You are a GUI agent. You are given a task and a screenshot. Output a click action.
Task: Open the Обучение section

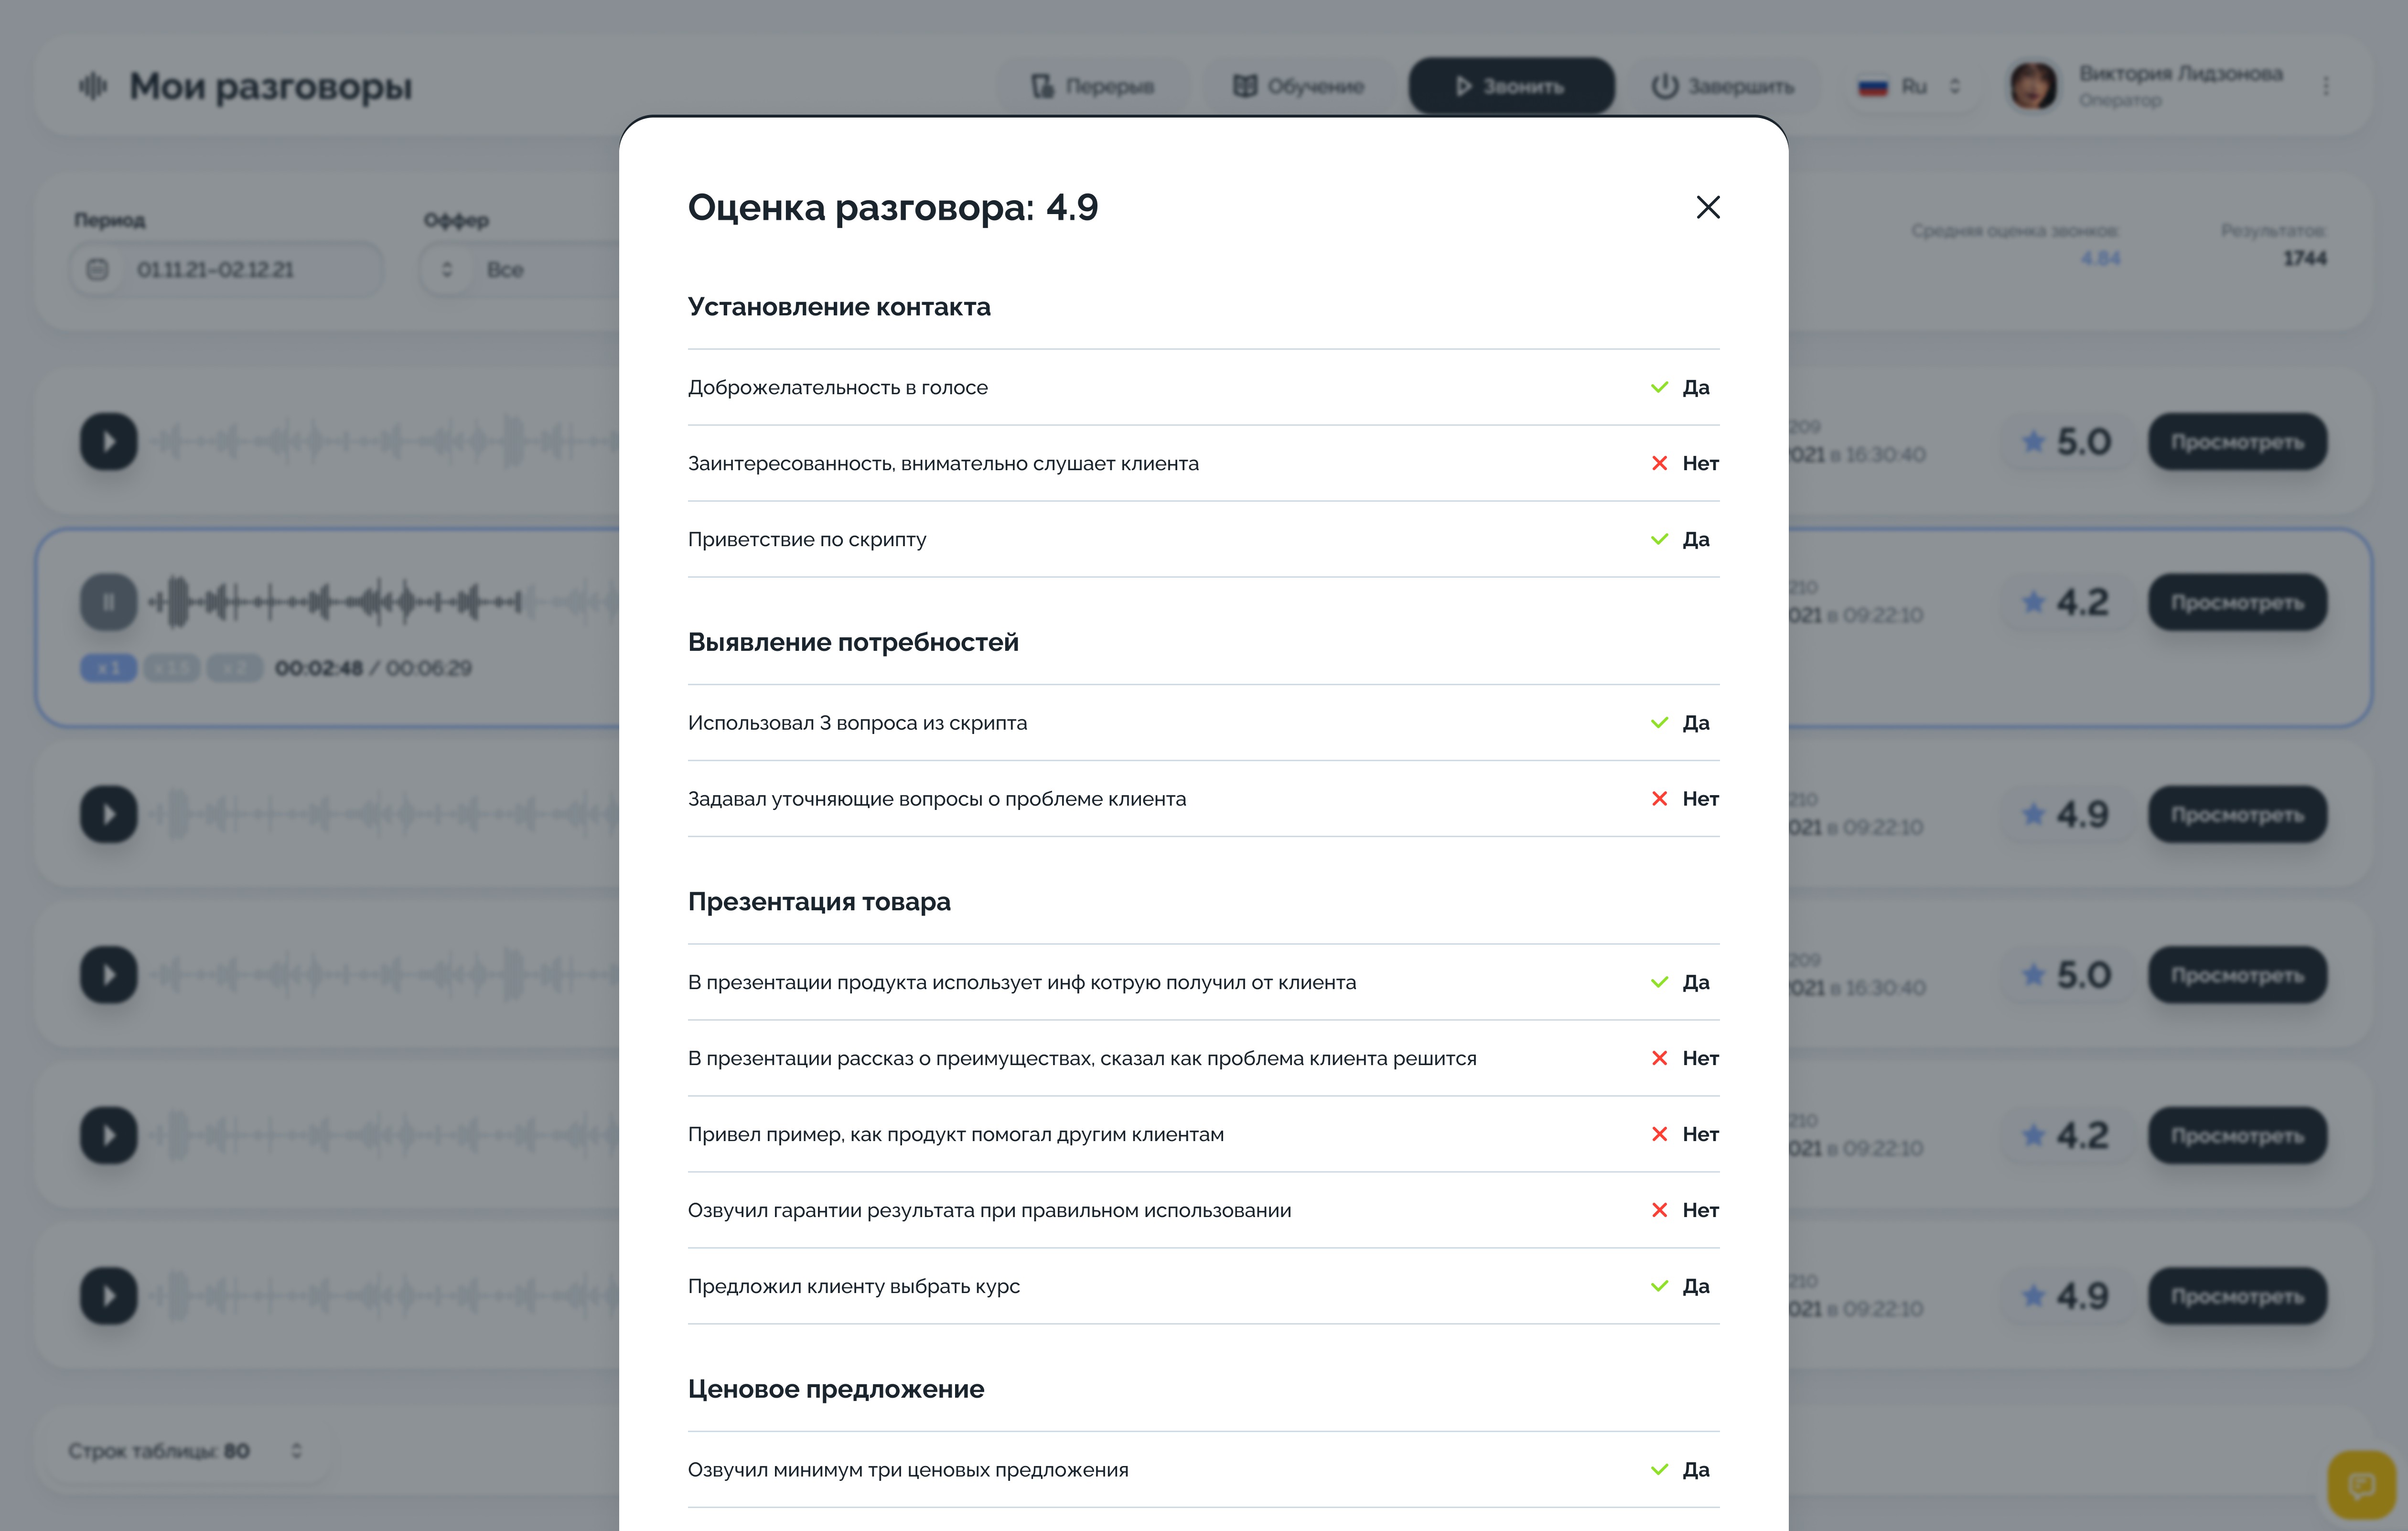coord(1298,86)
